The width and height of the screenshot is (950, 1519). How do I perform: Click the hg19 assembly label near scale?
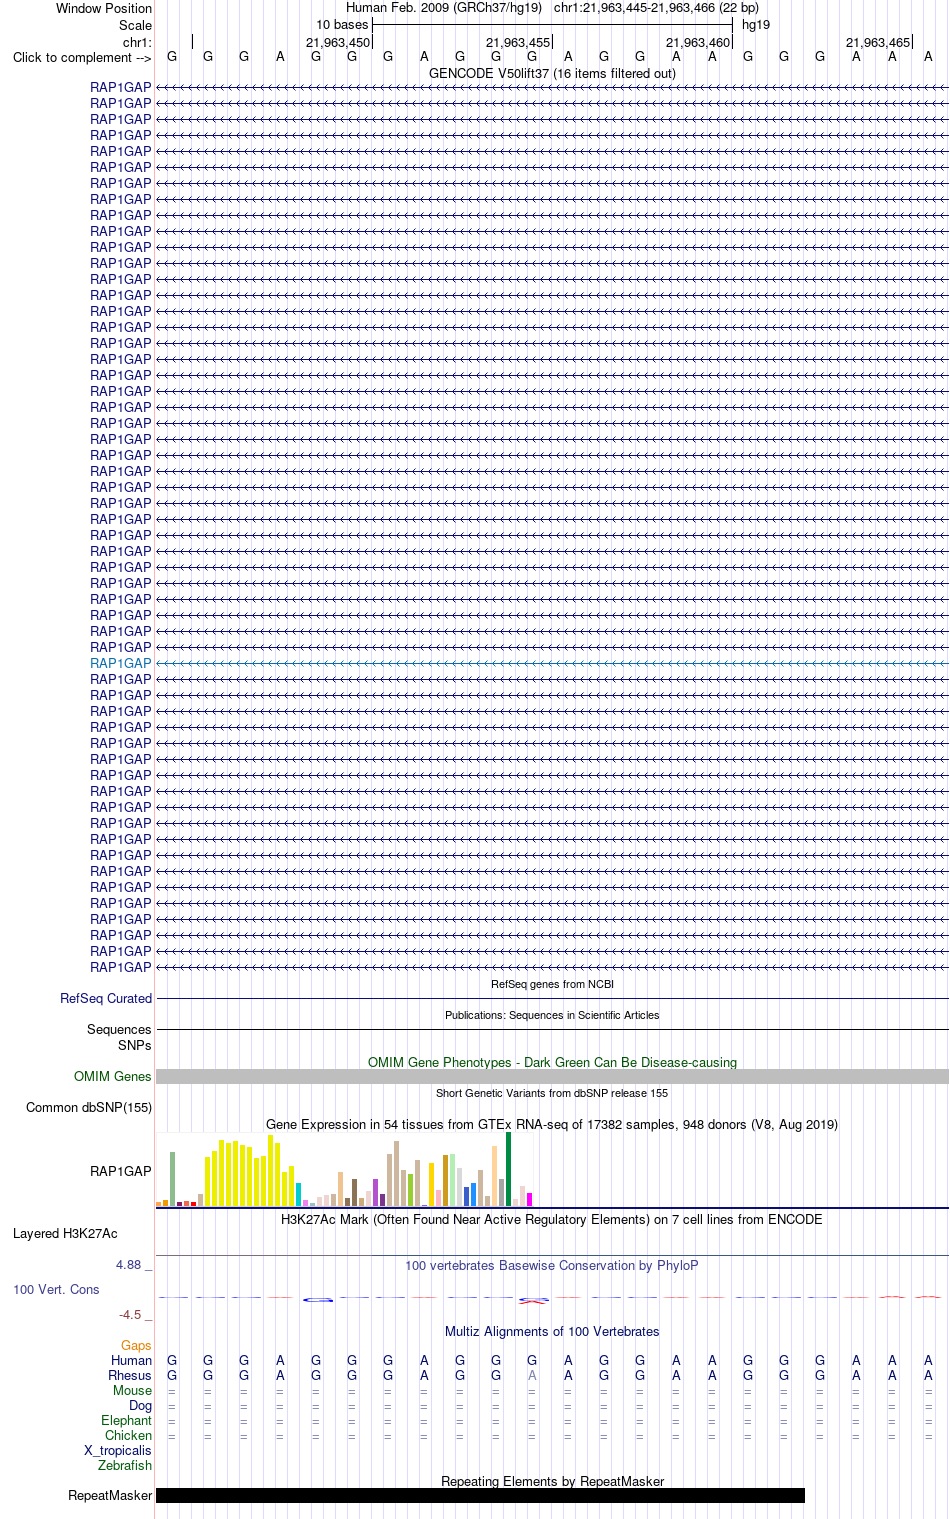coord(756,24)
